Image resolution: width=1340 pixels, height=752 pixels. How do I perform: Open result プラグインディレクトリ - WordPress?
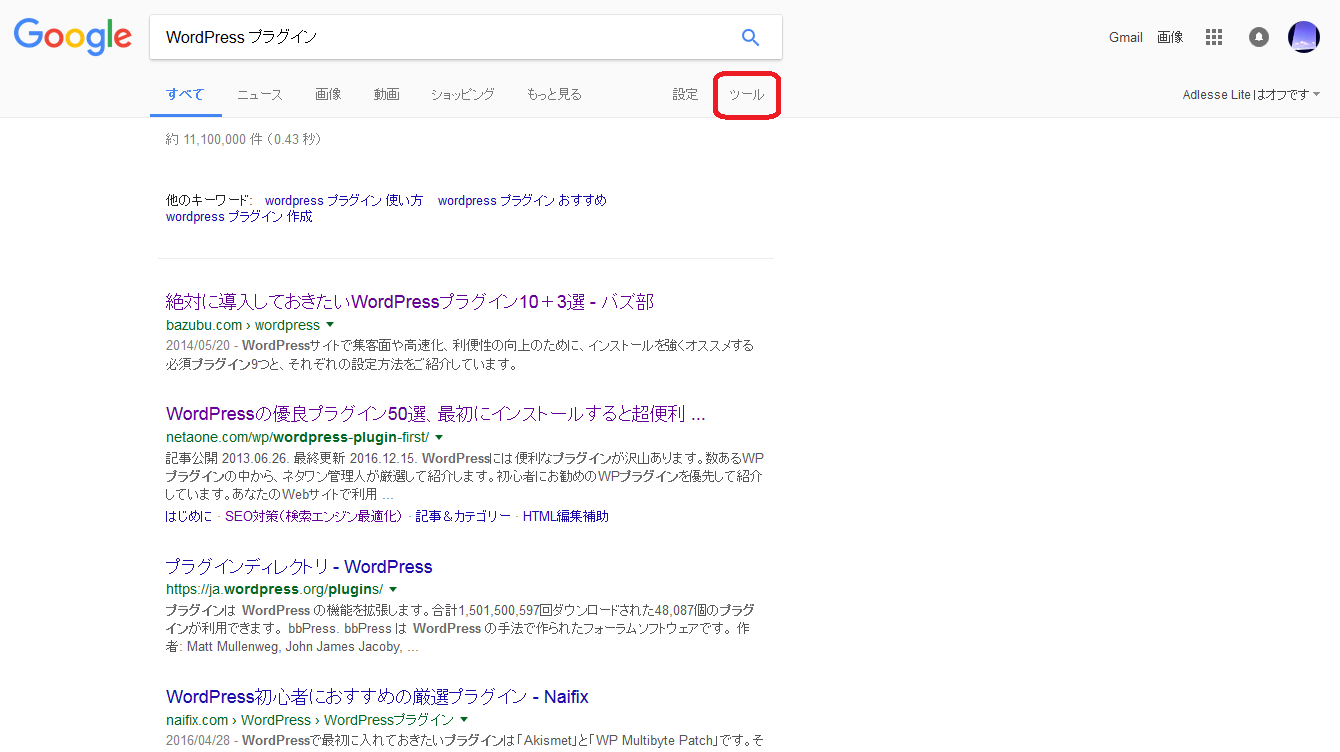299,567
